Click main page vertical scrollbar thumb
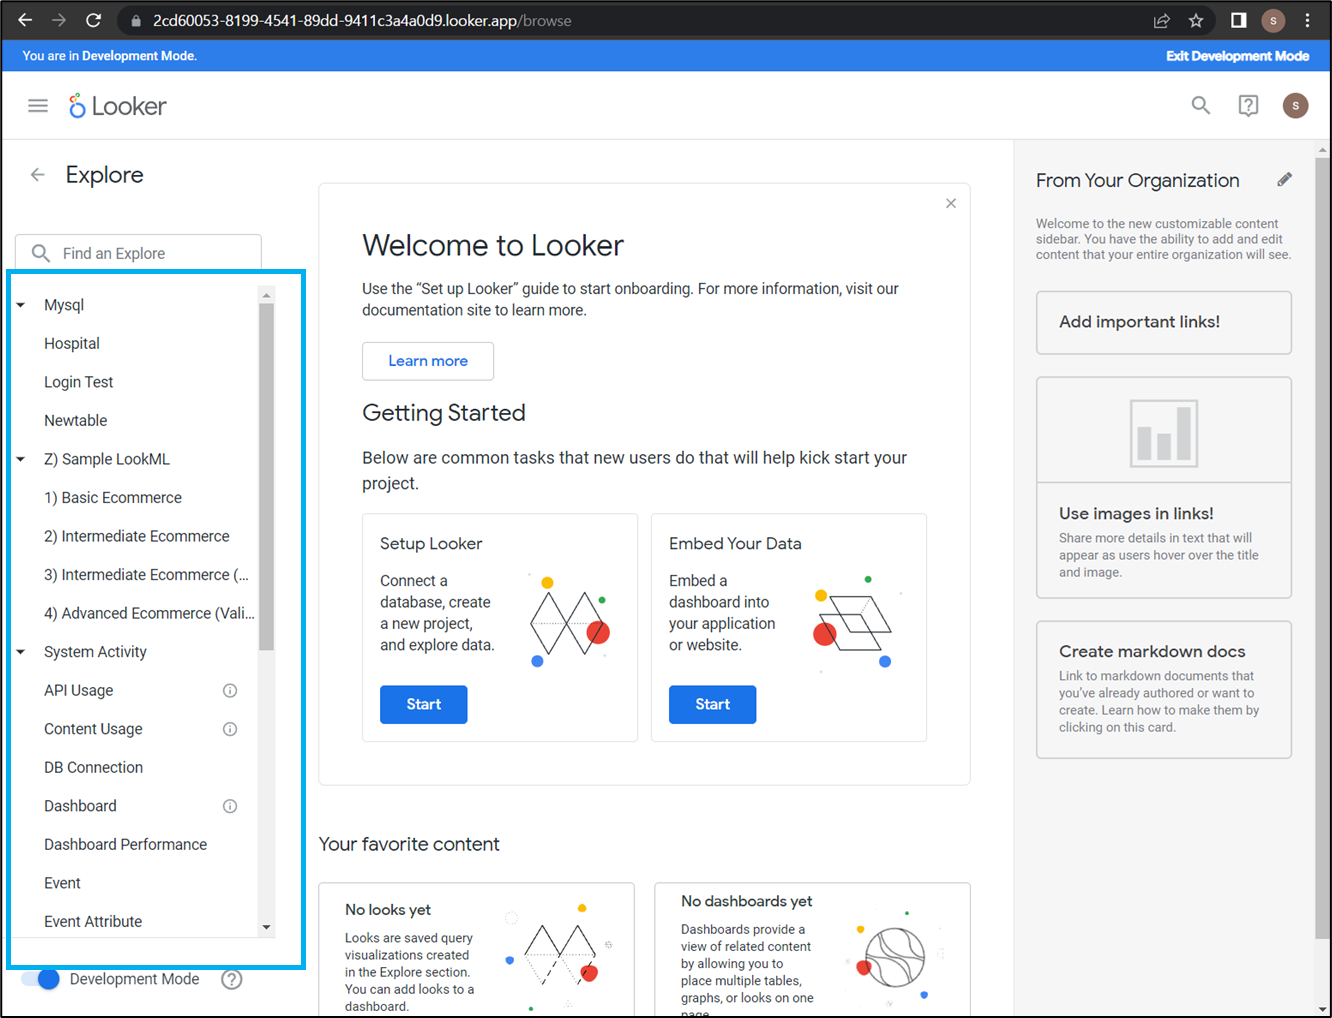Screen dimensions: 1332x1018 (1323, 549)
